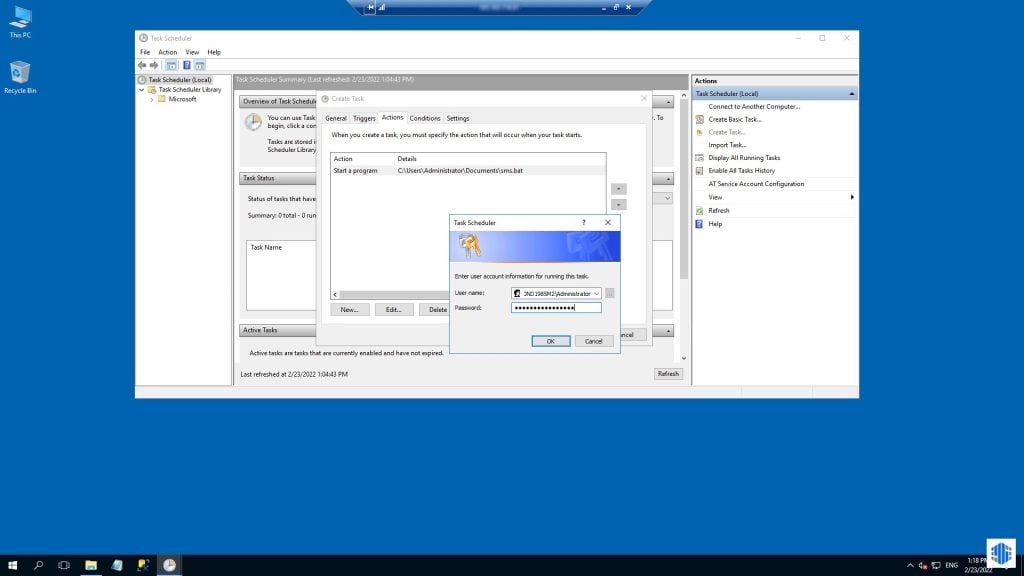Click the Display All Running Tasks icon
Image resolution: width=1024 pixels, height=576 pixels.
pos(700,157)
